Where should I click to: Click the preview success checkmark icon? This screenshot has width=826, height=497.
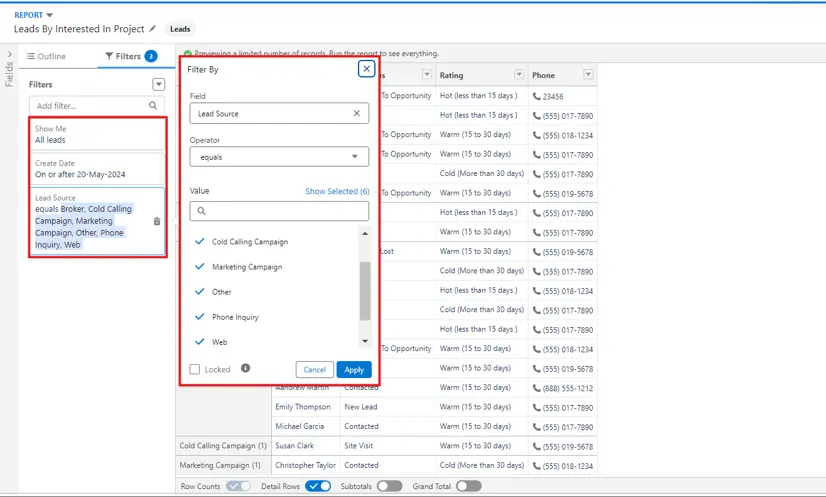(188, 54)
